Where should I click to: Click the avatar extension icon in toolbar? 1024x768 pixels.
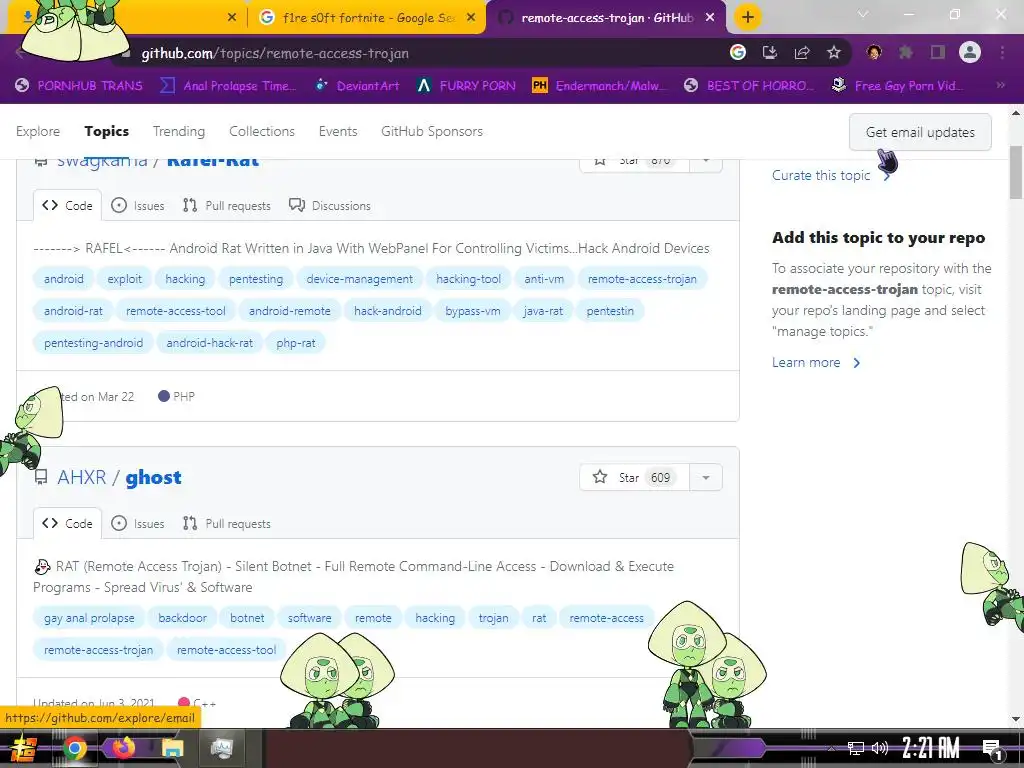click(874, 52)
